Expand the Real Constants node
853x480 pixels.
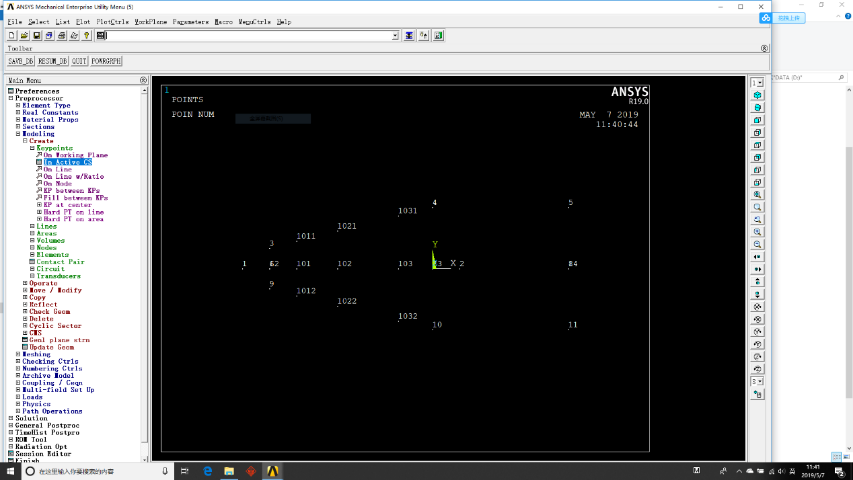tap(18, 113)
